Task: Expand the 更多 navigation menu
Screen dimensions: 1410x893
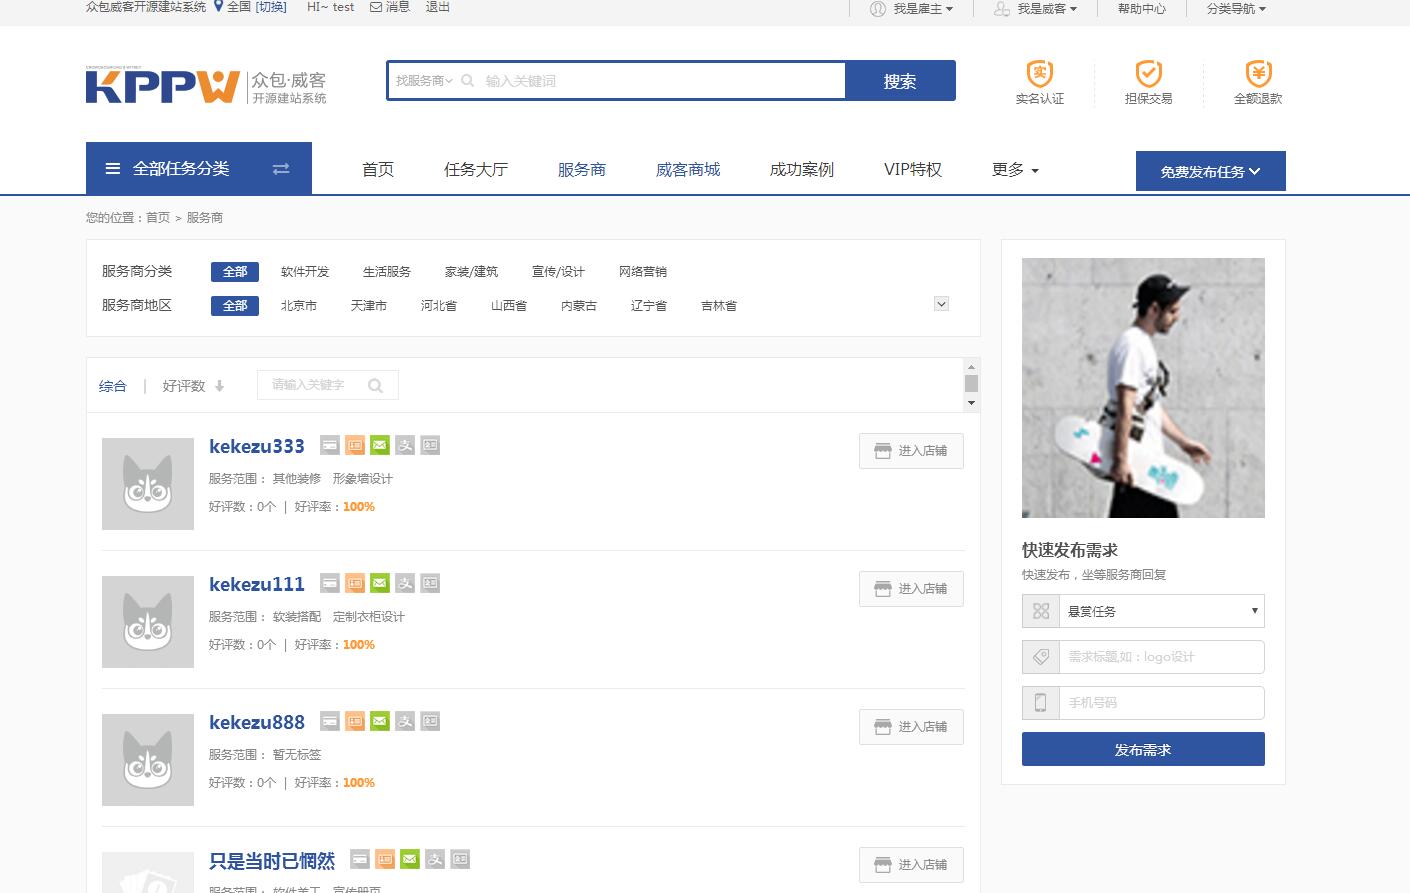Action: 1015,170
